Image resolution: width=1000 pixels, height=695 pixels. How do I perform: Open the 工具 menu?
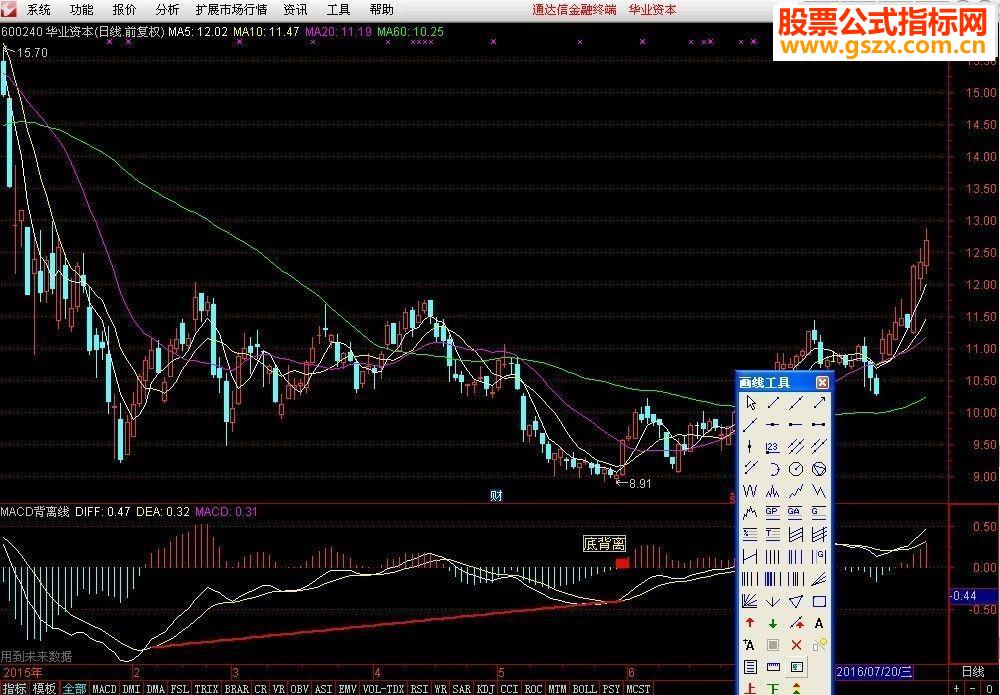click(338, 10)
